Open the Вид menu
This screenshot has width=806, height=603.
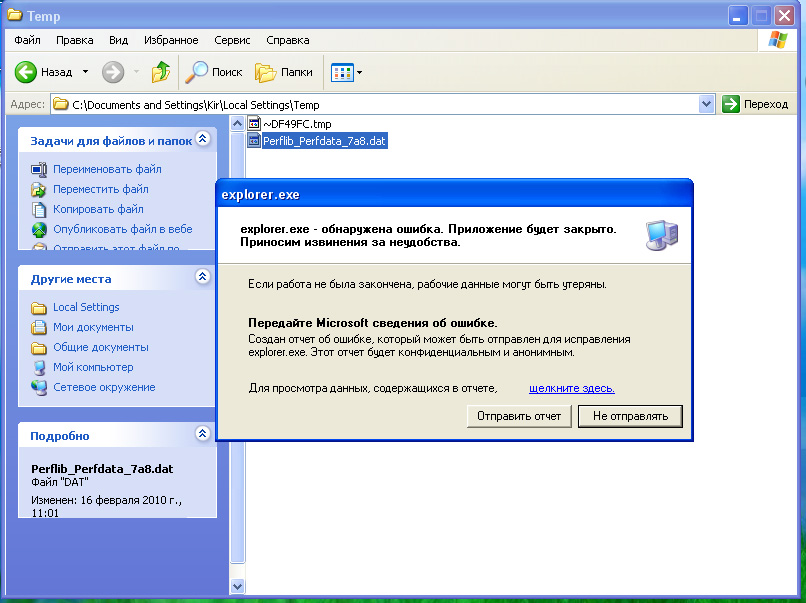[118, 40]
